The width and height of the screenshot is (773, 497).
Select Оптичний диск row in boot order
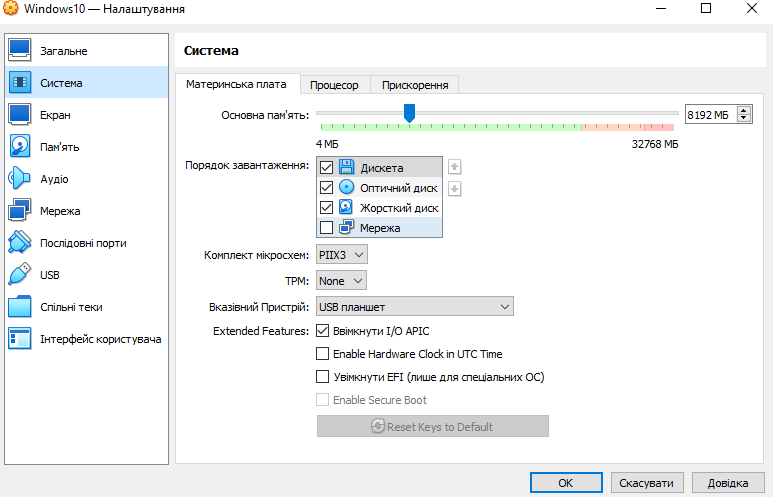380,187
